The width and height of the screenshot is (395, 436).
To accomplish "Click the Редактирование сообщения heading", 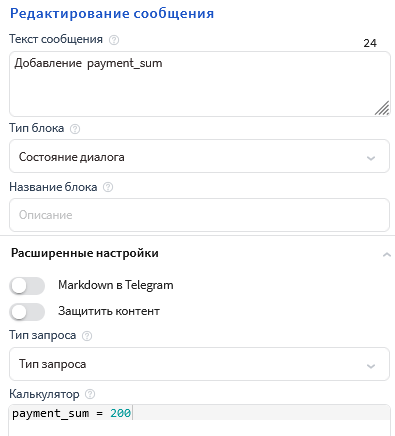I will point(112,14).
